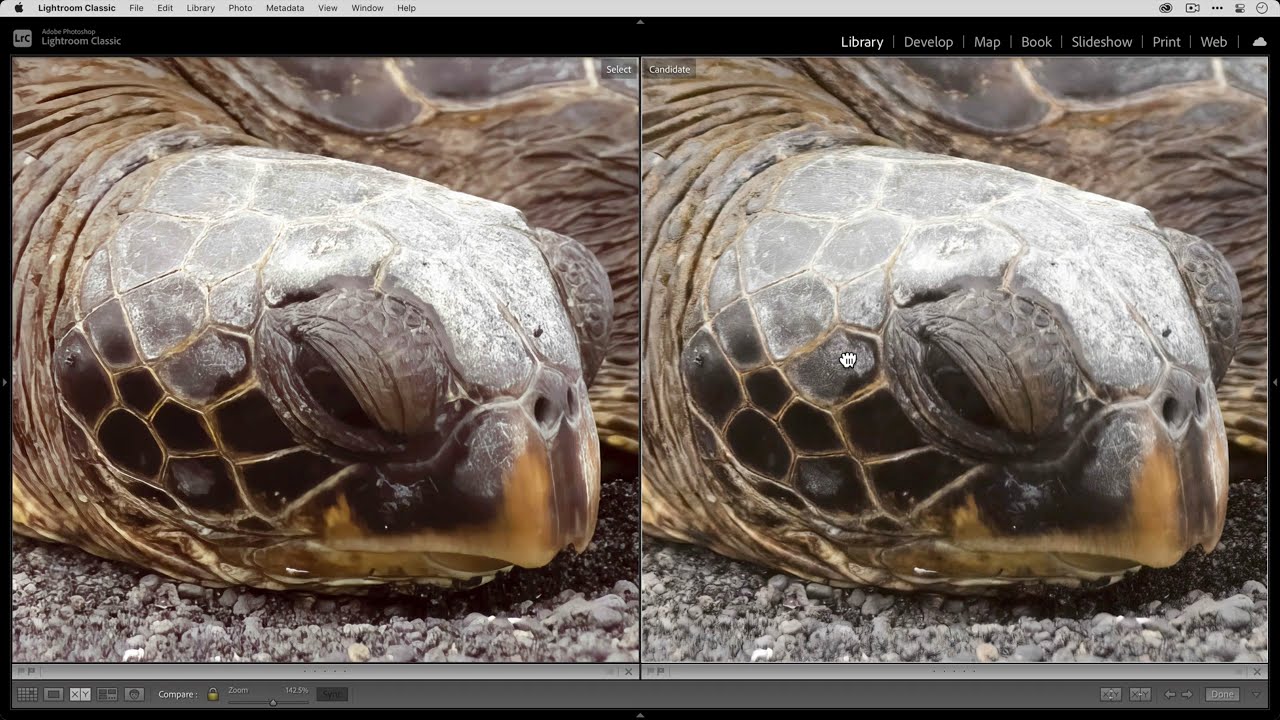Click the Make Select XY icon
Viewport: 1280px width, 720px height.
tap(1140, 694)
